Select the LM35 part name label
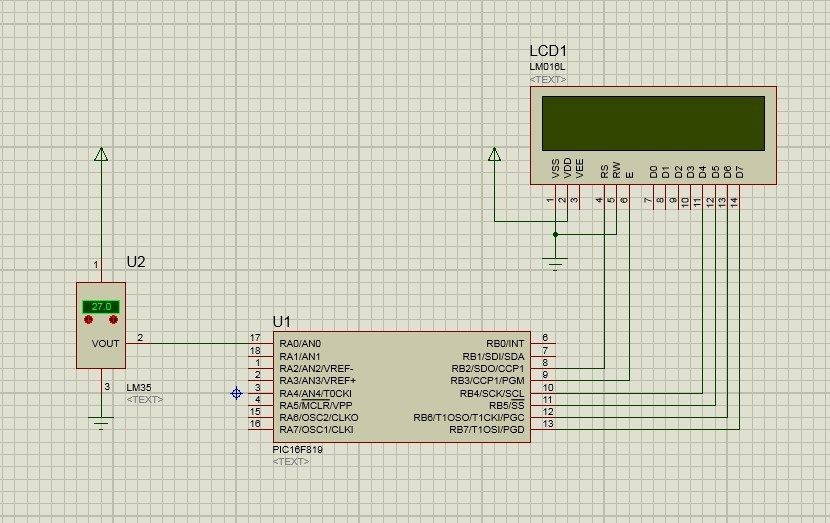The width and height of the screenshot is (830, 523). pyautogui.click(x=139, y=387)
